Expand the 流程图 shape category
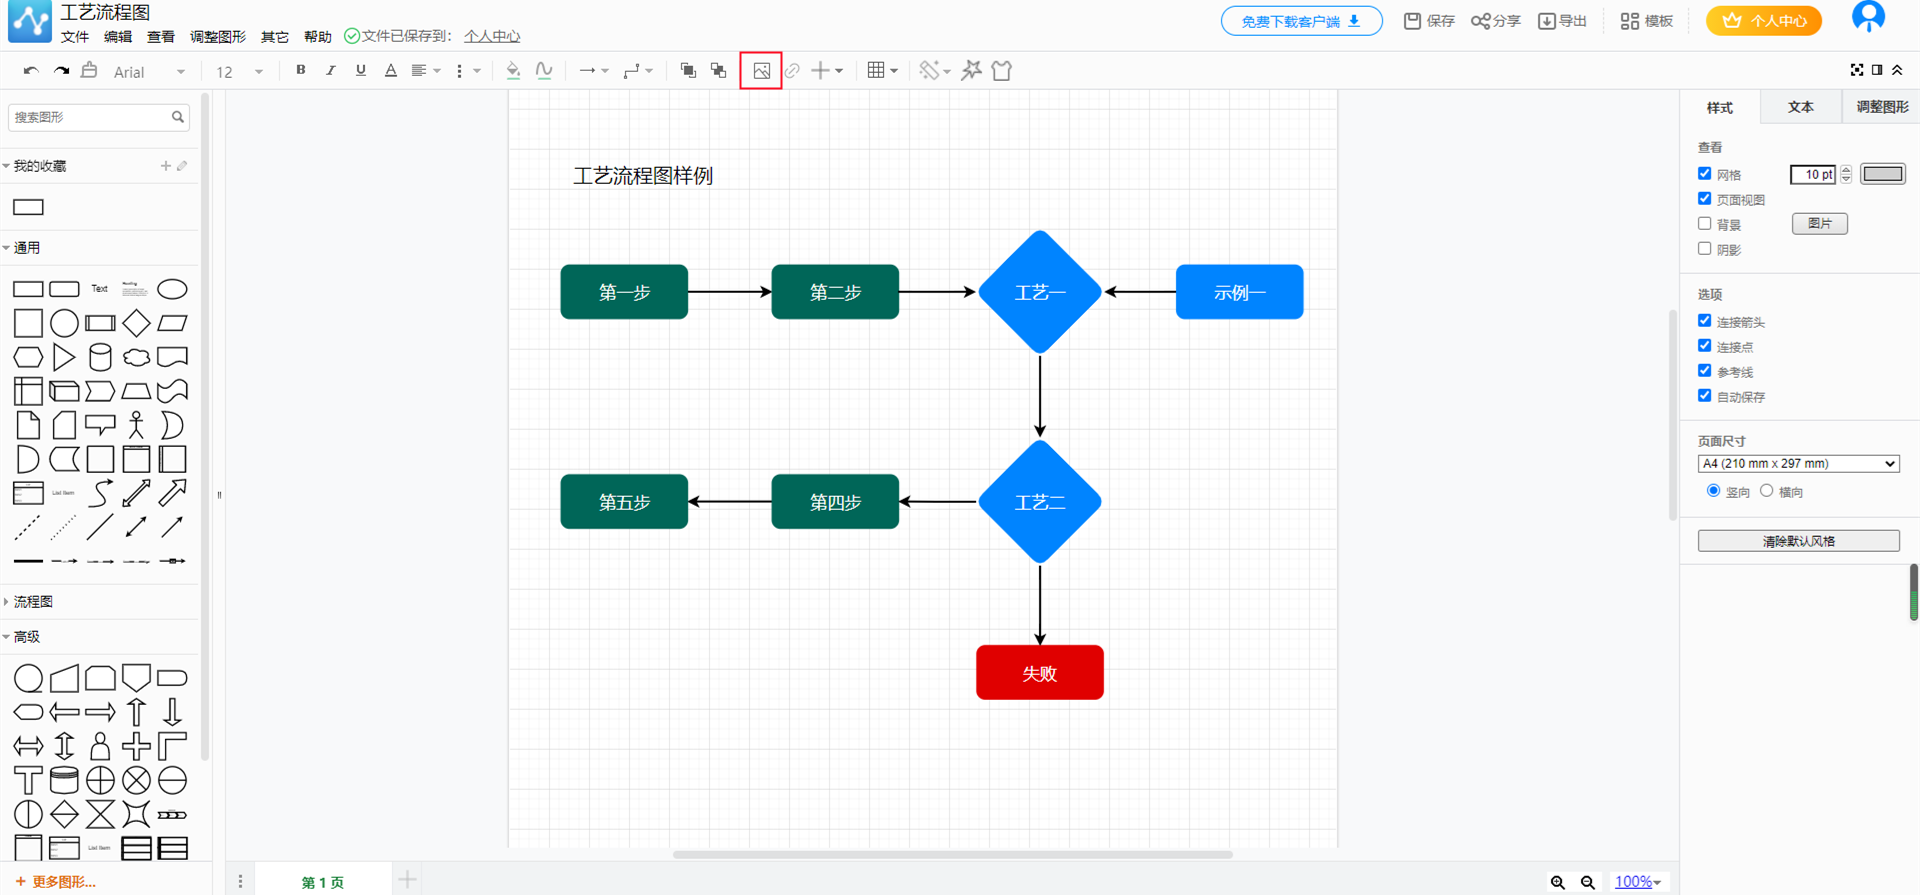1920x895 pixels. (x=33, y=602)
